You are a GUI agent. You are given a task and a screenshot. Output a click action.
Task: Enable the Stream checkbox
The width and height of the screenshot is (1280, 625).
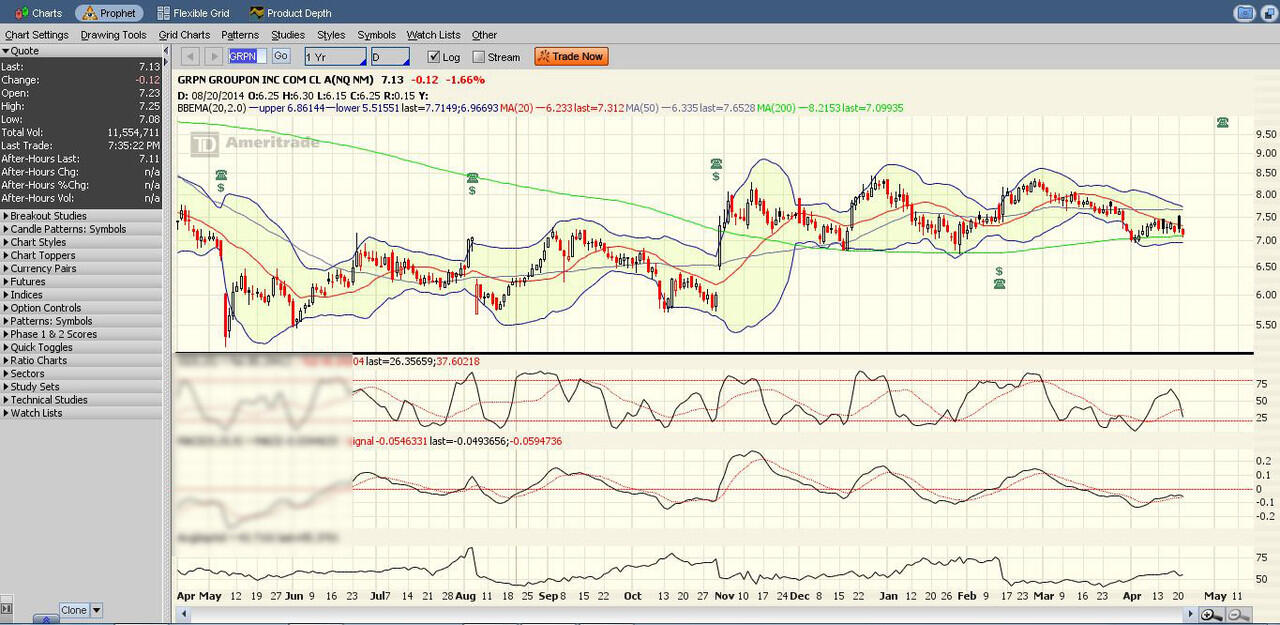tap(478, 57)
